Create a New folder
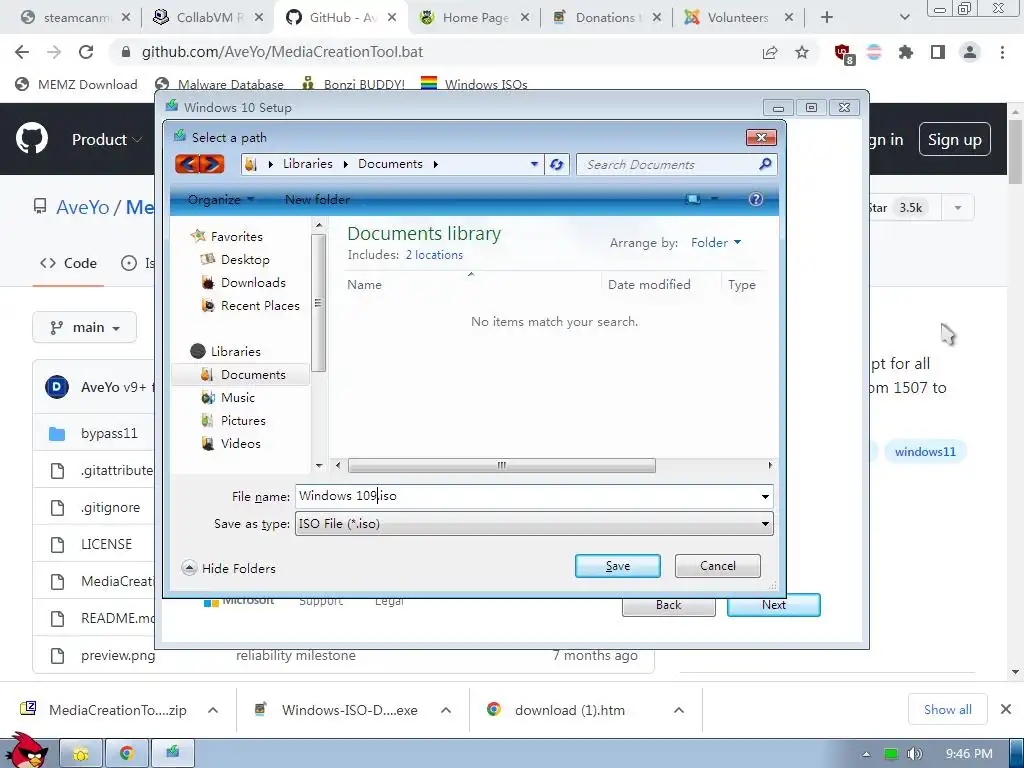Image resolution: width=1024 pixels, height=768 pixels. [x=317, y=200]
